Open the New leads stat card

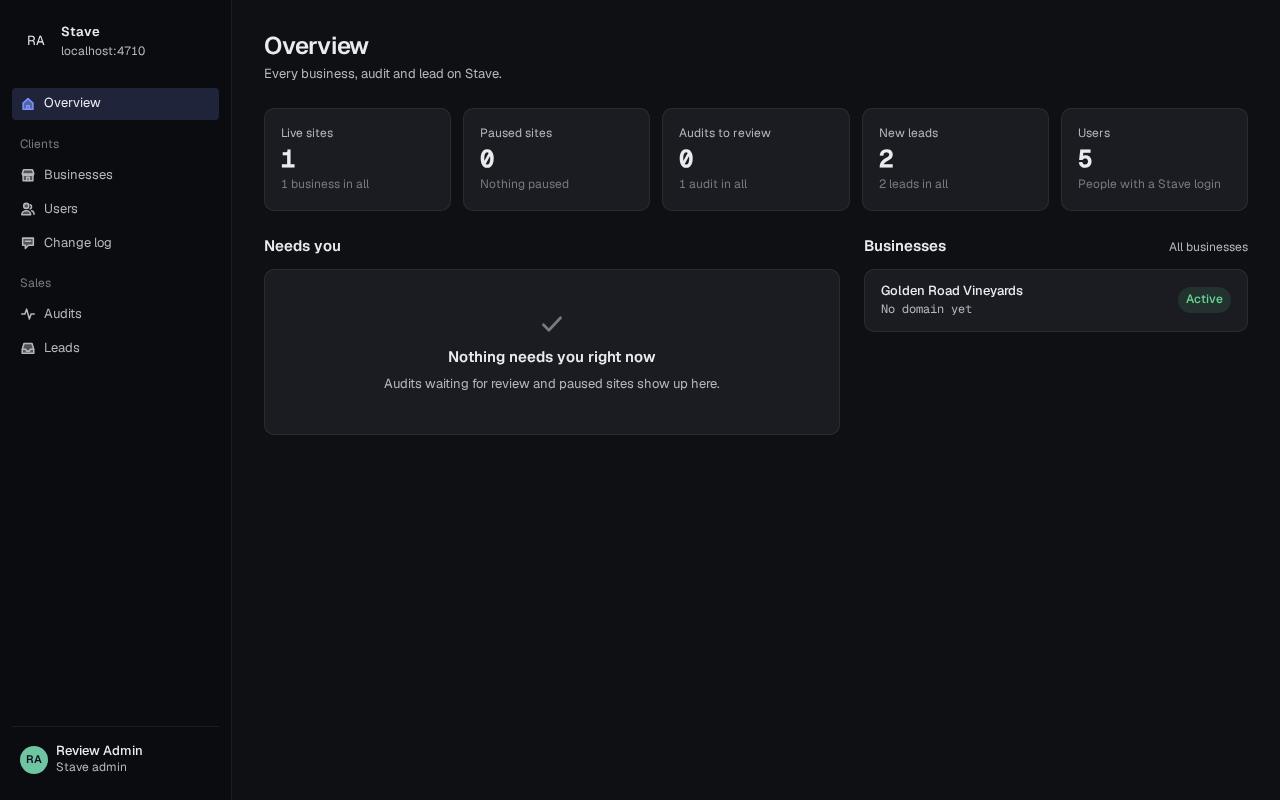click(x=955, y=159)
